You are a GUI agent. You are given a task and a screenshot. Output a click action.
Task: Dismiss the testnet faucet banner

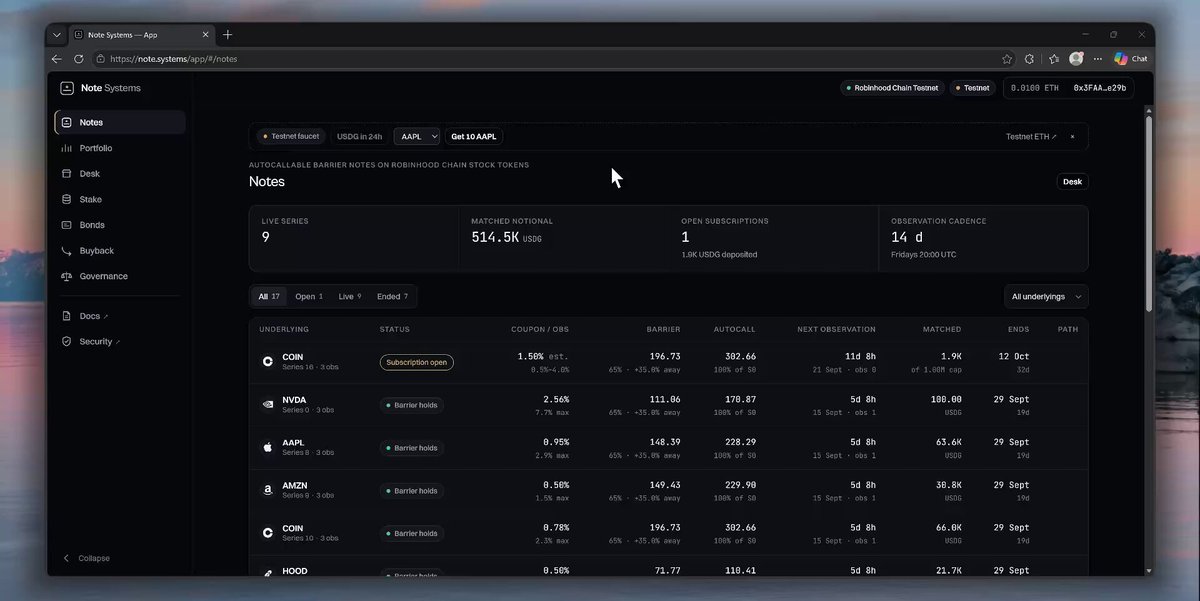point(1072,136)
